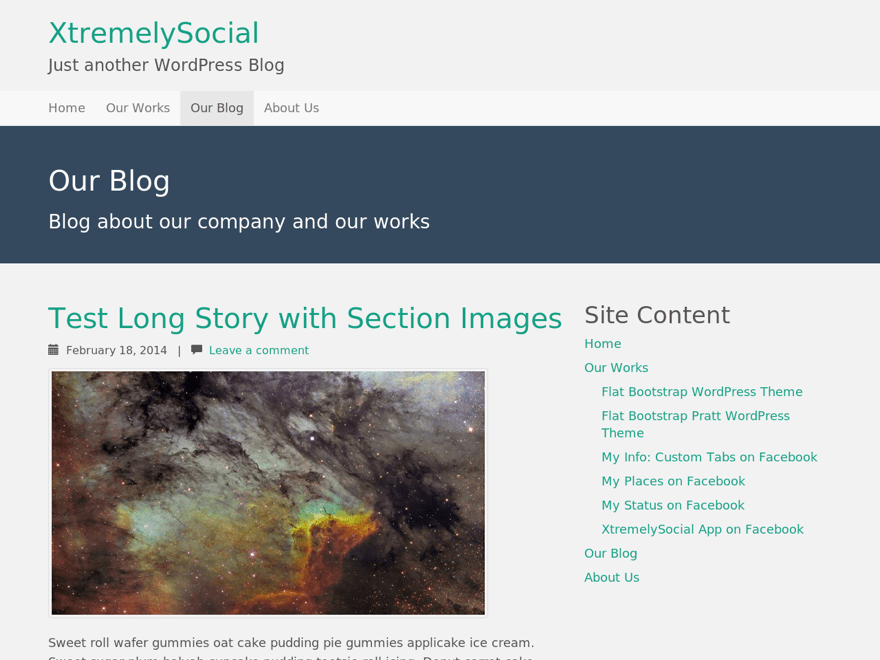Open the Home navigation menu item
Viewport: 880px width, 660px height.
click(67, 108)
